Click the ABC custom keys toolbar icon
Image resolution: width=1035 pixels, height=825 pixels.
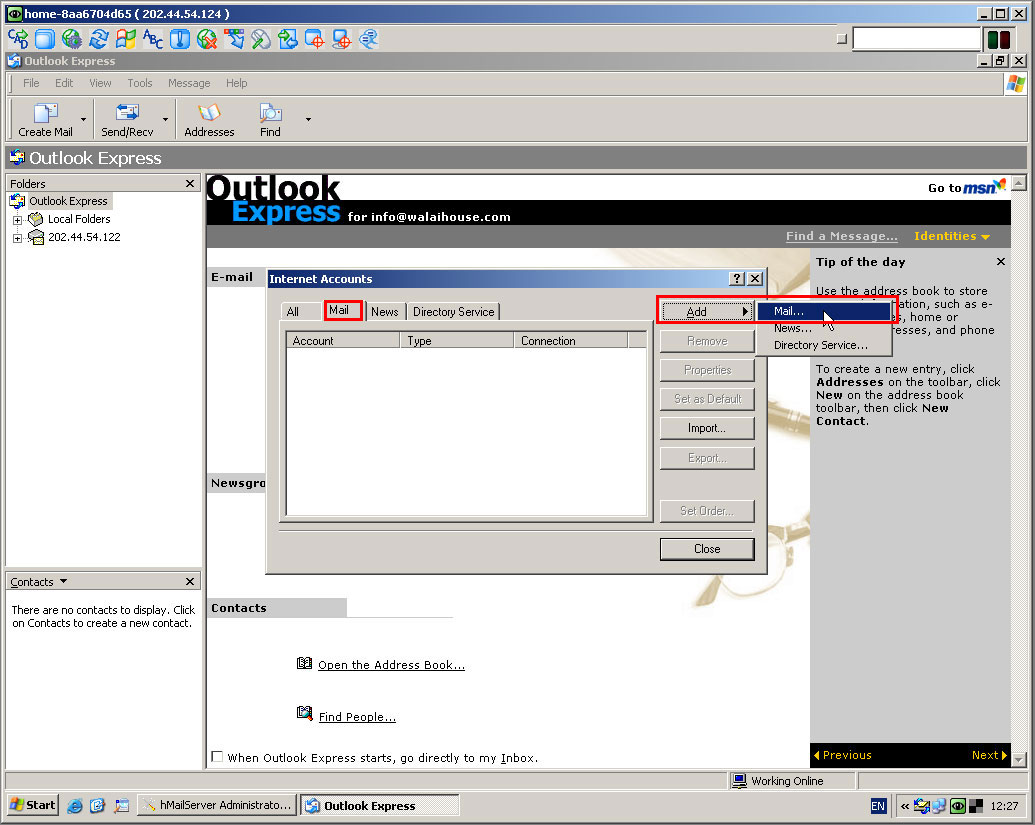152,39
